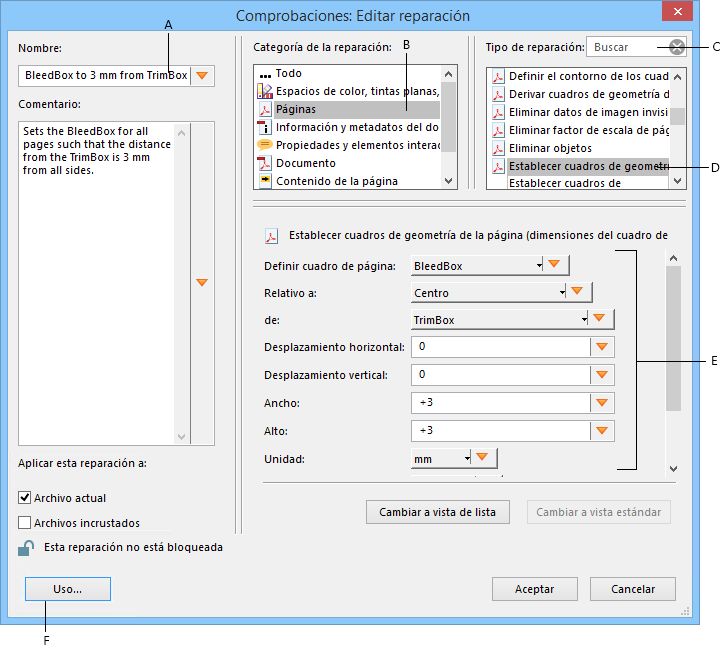
Task: Click the open padlock icon
Action: coord(26,548)
